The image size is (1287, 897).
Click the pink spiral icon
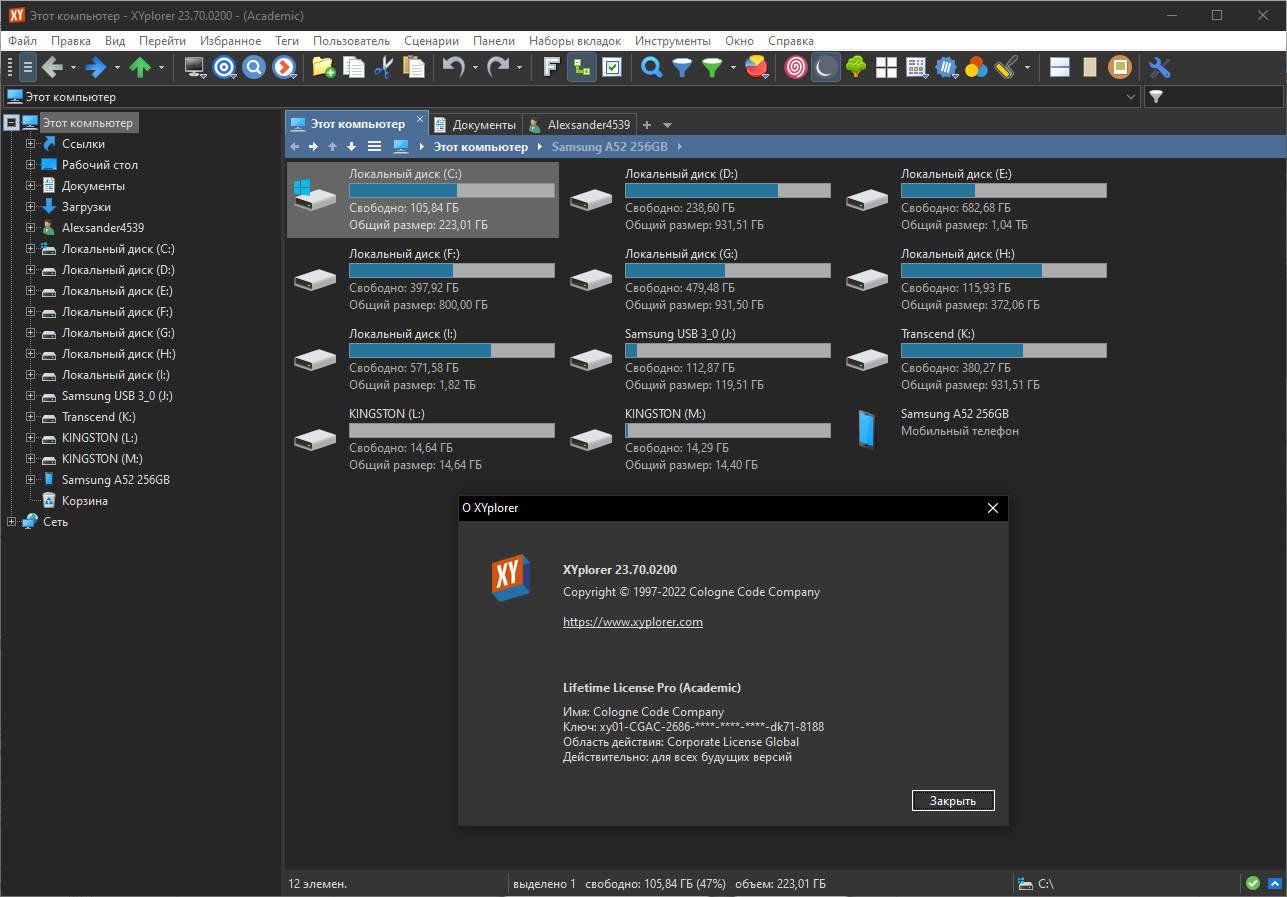click(796, 68)
